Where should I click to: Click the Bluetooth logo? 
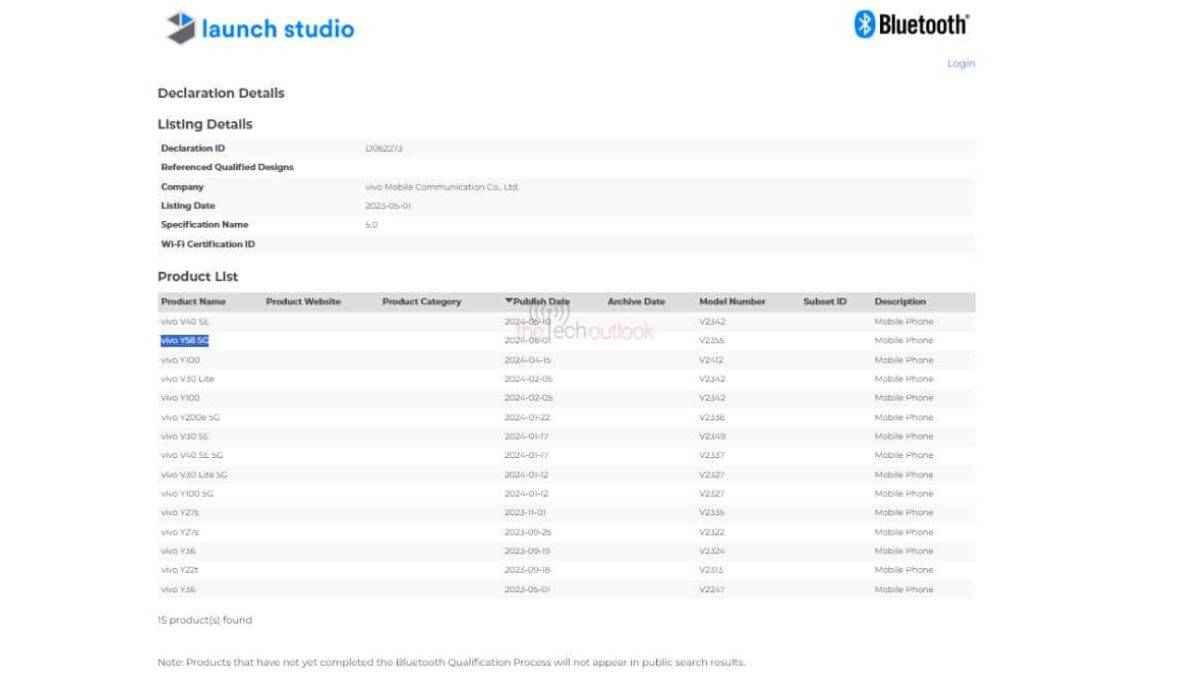point(911,24)
